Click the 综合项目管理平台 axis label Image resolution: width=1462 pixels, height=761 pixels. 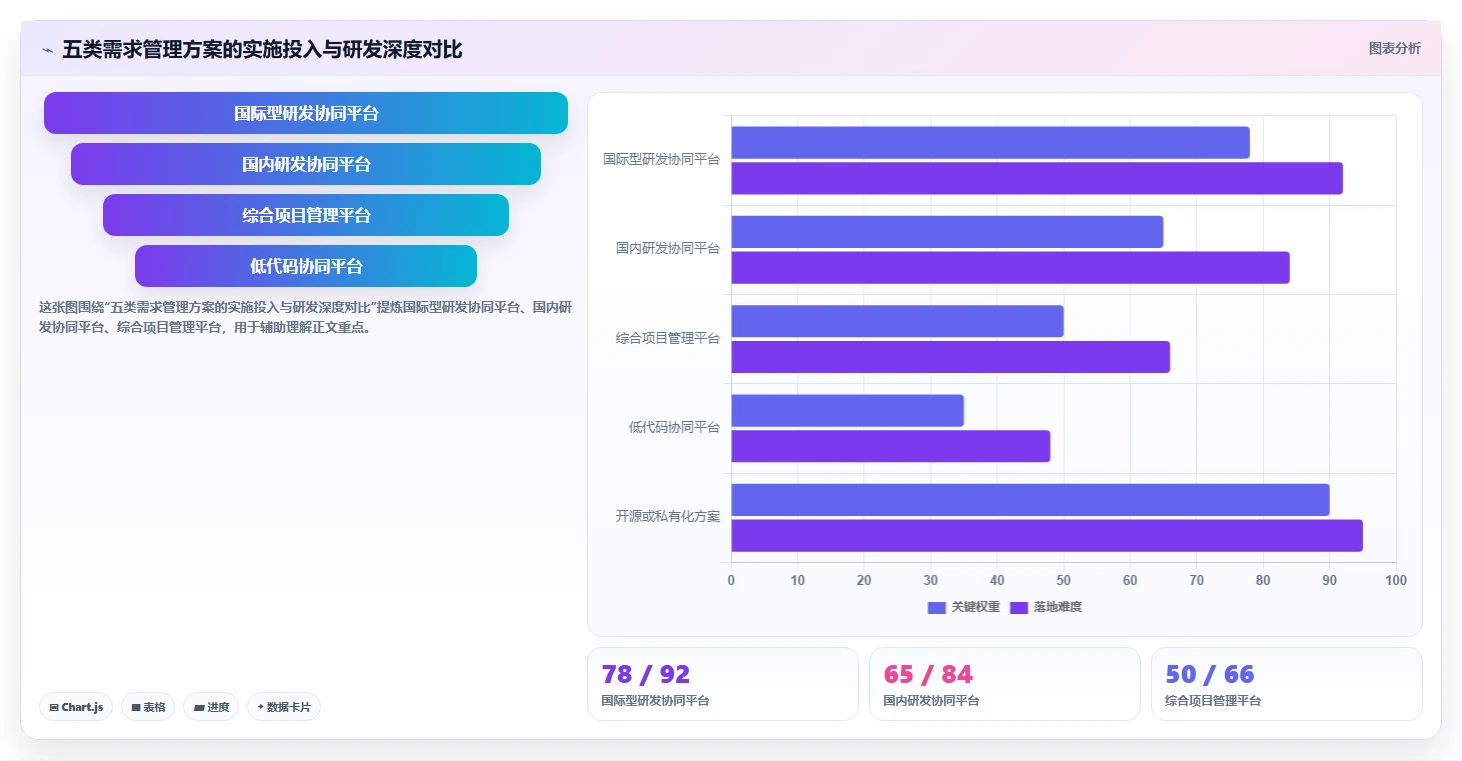(x=668, y=338)
